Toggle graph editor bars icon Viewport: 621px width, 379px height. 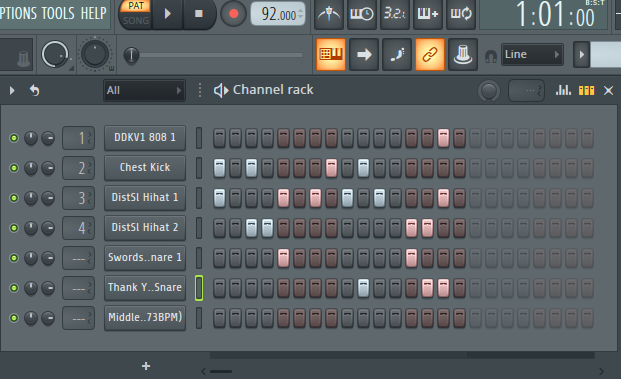[563, 91]
